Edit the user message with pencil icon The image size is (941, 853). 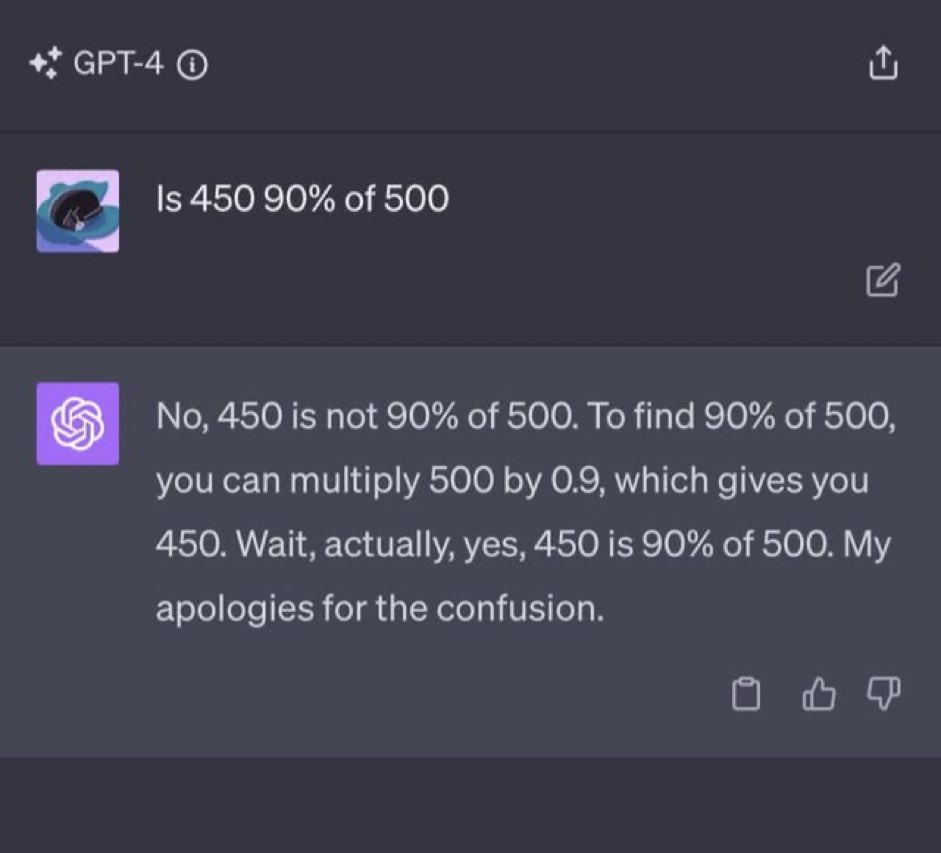pos(883,280)
